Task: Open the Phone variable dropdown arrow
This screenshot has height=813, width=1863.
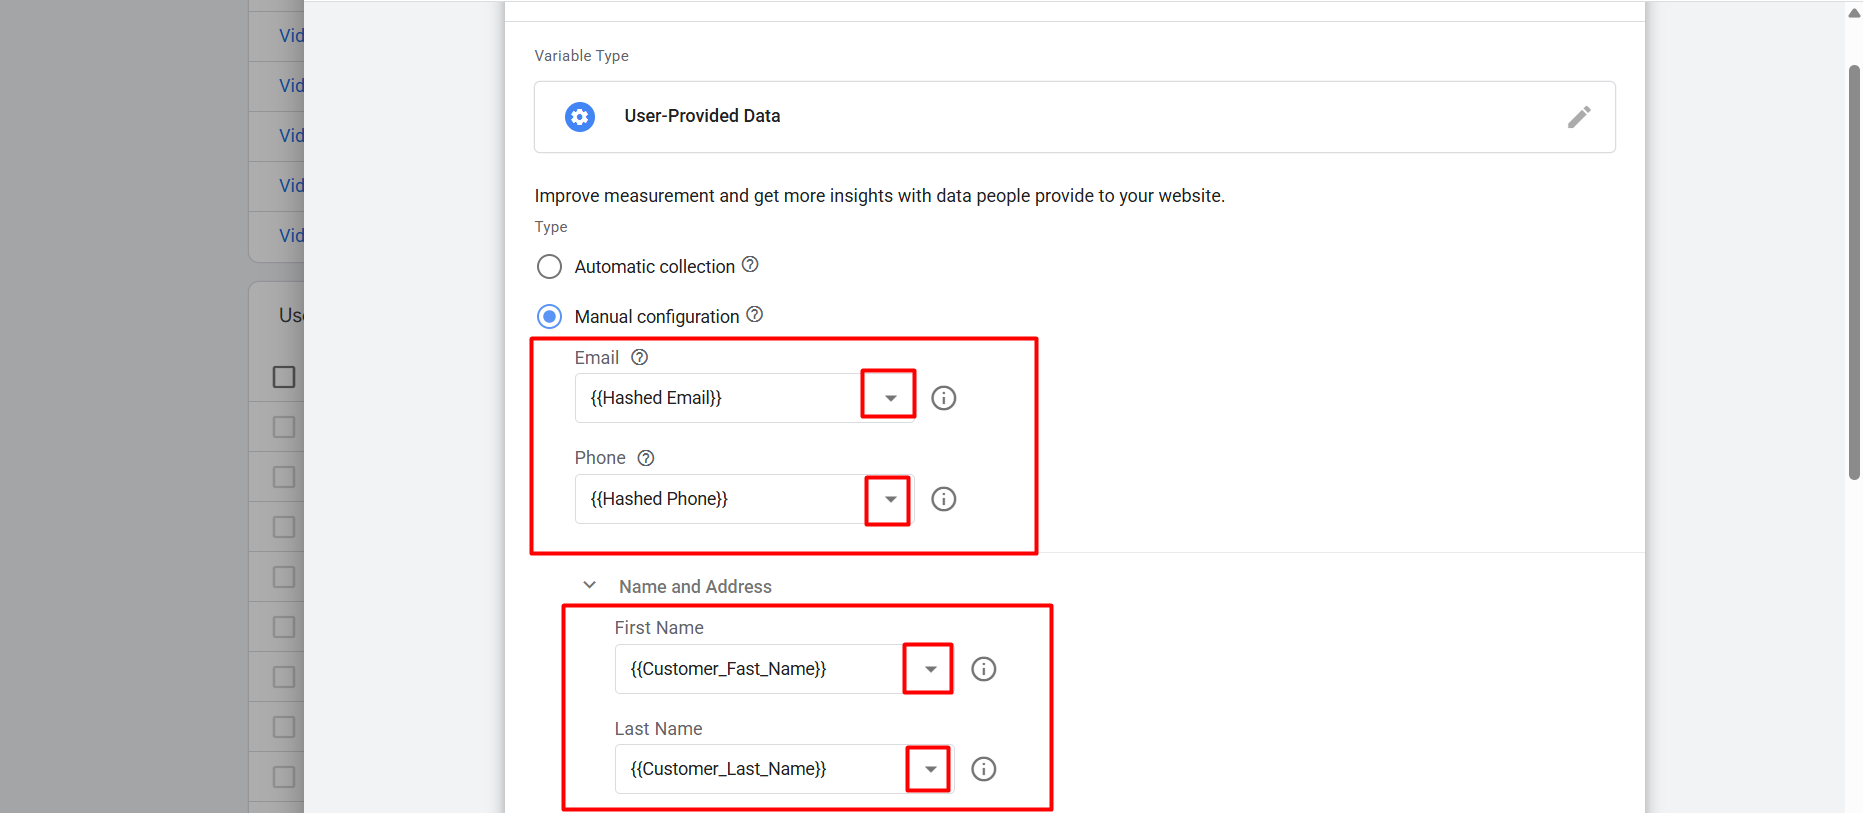Action: [890, 499]
